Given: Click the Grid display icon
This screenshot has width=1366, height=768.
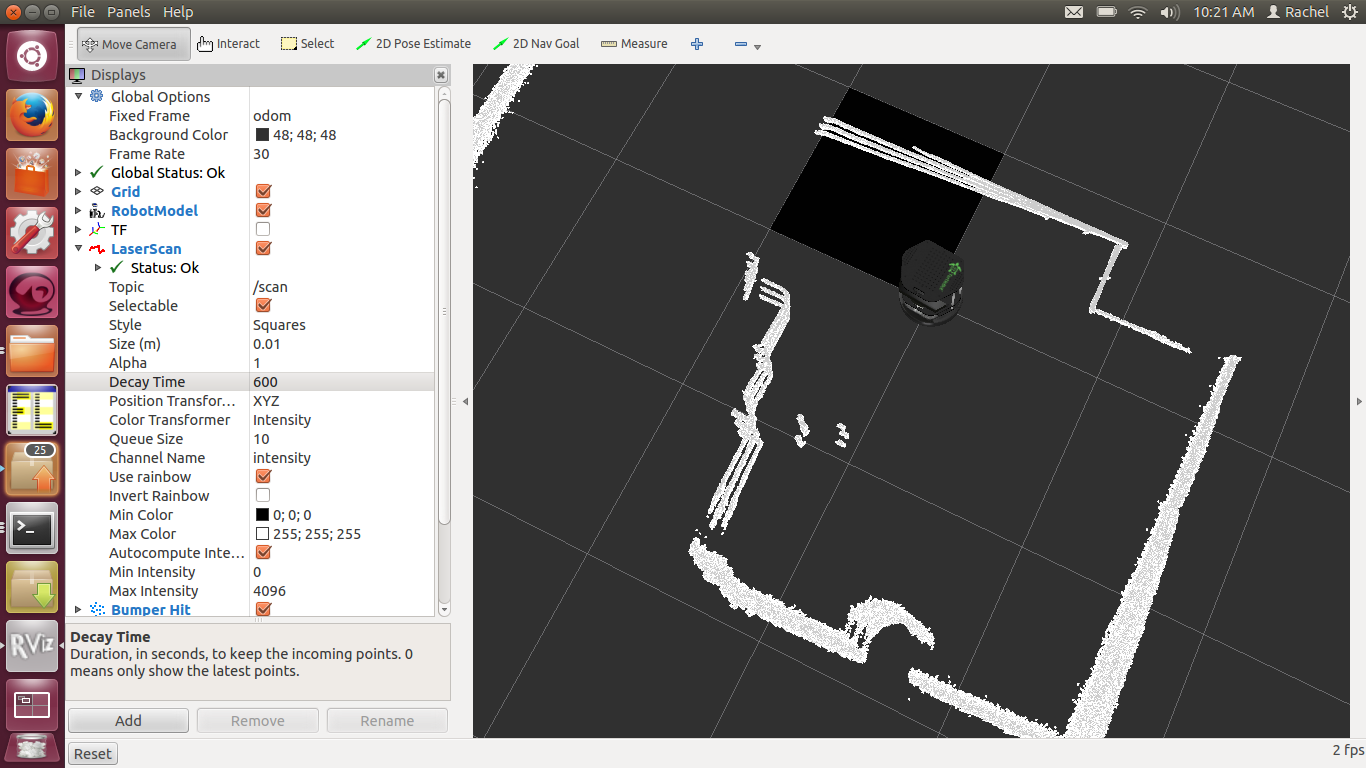Looking at the screenshot, I should [x=96, y=191].
